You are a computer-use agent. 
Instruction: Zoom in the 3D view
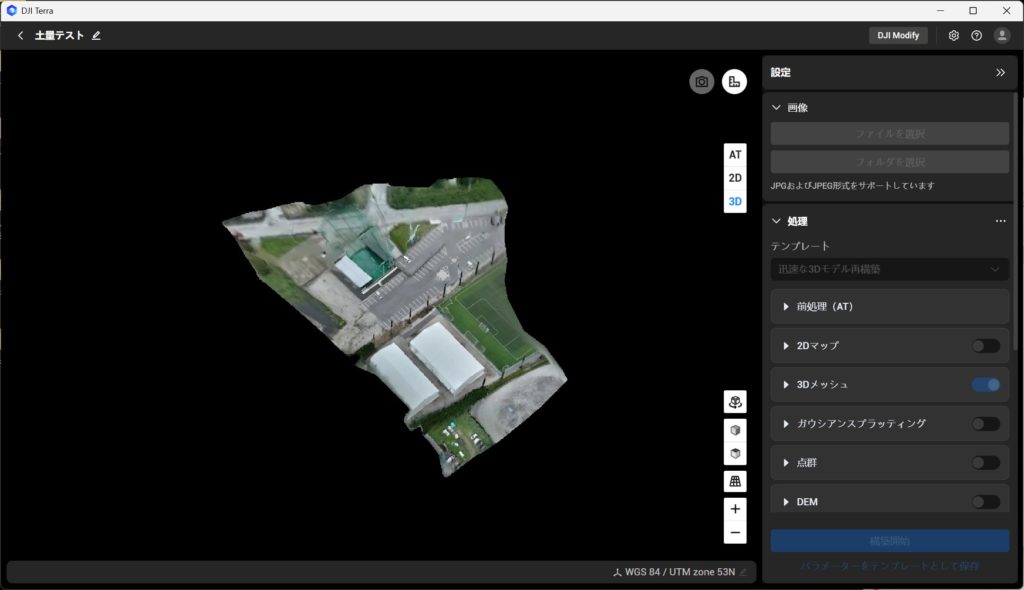tap(735, 509)
